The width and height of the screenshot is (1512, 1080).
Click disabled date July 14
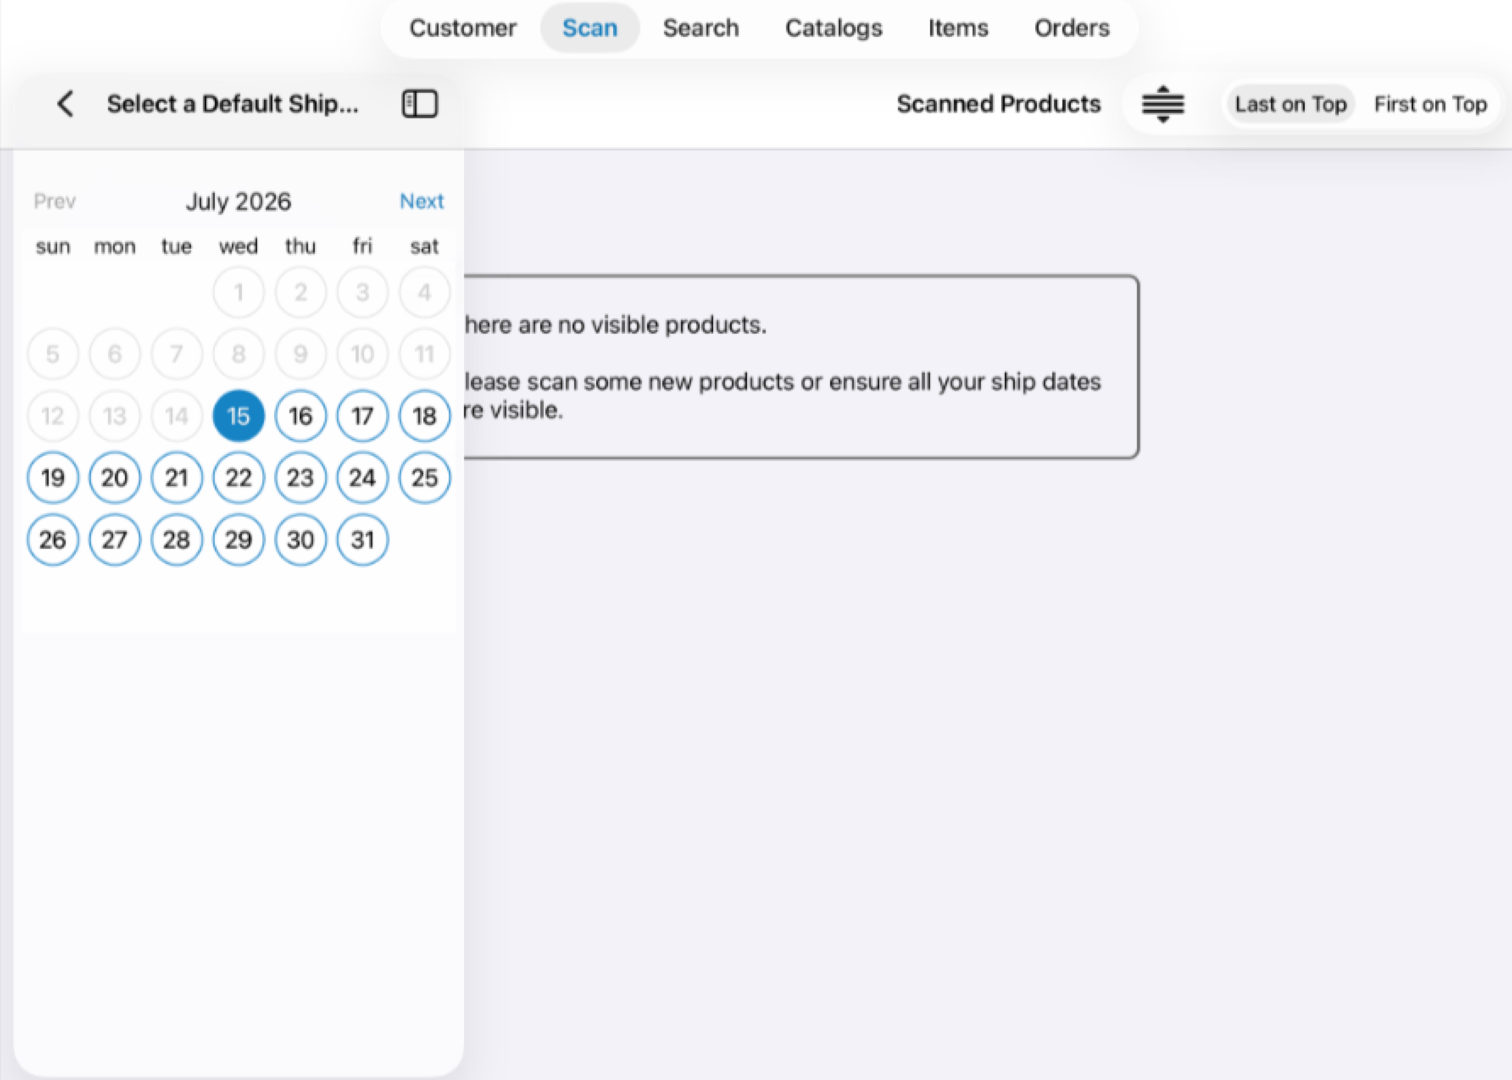click(x=176, y=416)
